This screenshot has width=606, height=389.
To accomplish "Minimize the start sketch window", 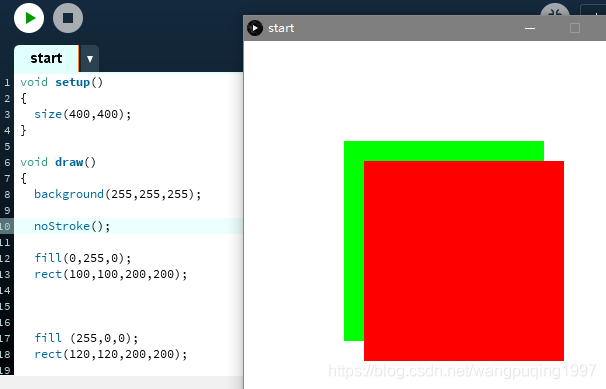I will (530, 28).
